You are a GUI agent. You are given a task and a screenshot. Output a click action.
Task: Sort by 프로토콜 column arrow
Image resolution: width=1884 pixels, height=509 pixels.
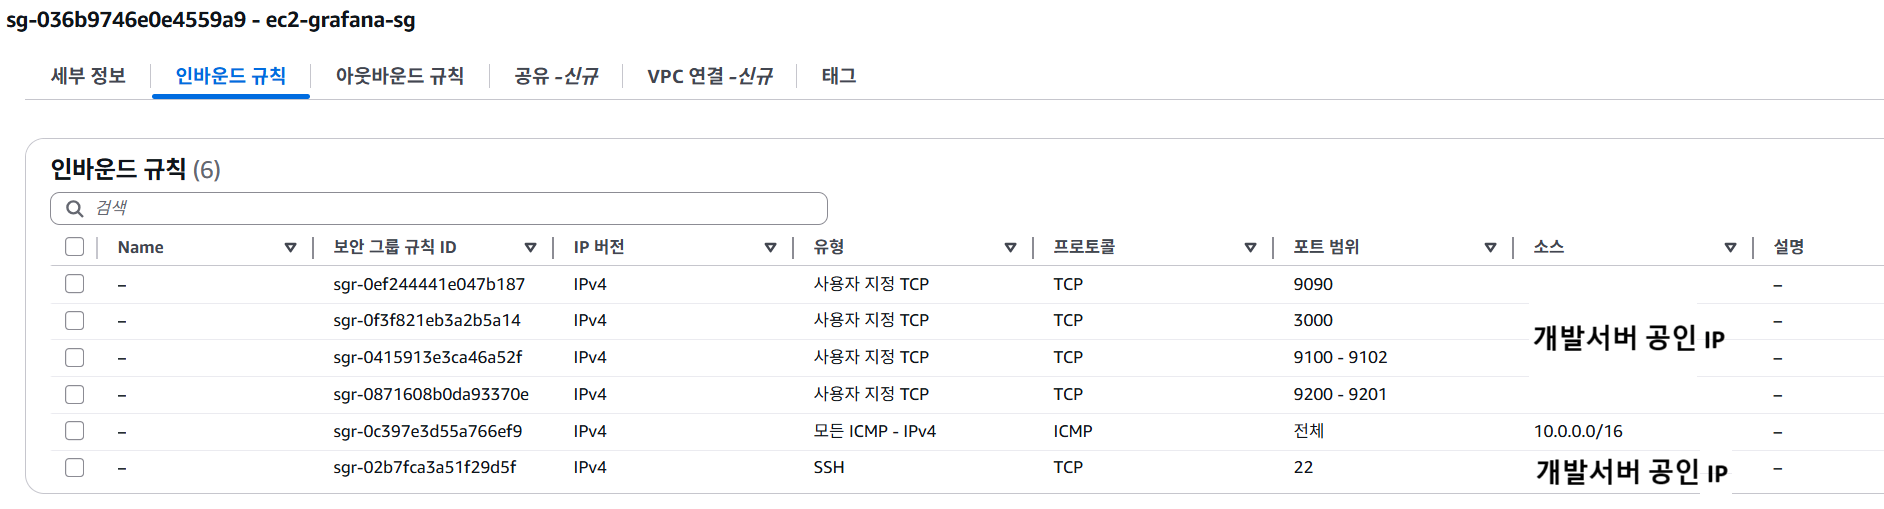click(x=1250, y=248)
